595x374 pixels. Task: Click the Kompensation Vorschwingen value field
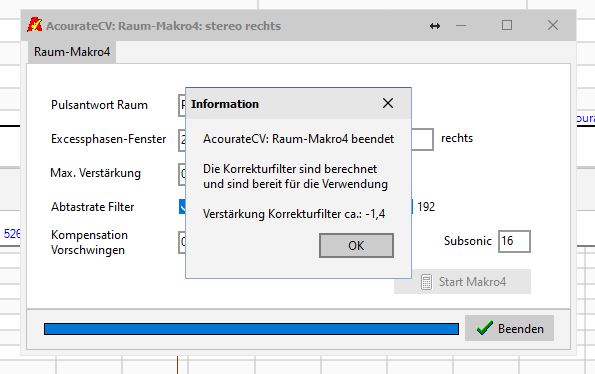(182, 242)
